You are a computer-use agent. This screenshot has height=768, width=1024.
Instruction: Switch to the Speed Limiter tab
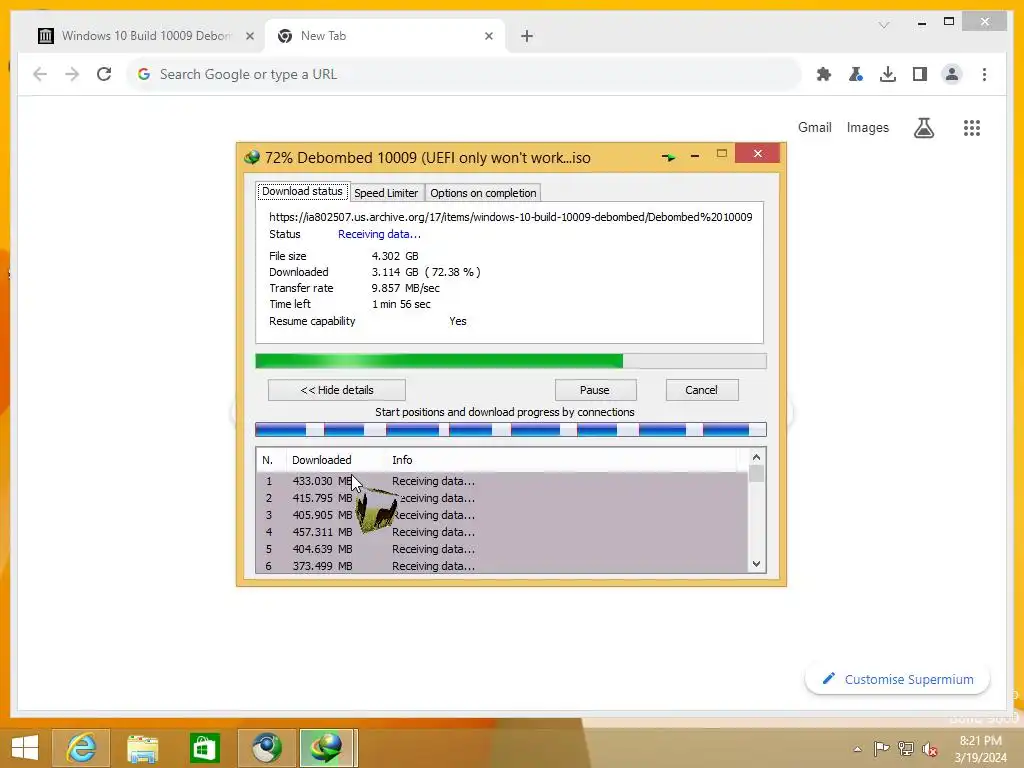click(385, 193)
